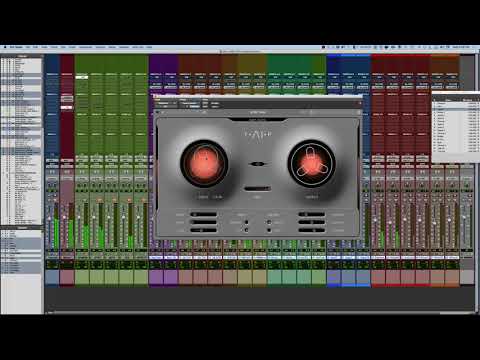Image resolution: width=480 pixels, height=360 pixels.
Task: Toggle lower-left small switch in plugin's bottom center
Action: 246,230
